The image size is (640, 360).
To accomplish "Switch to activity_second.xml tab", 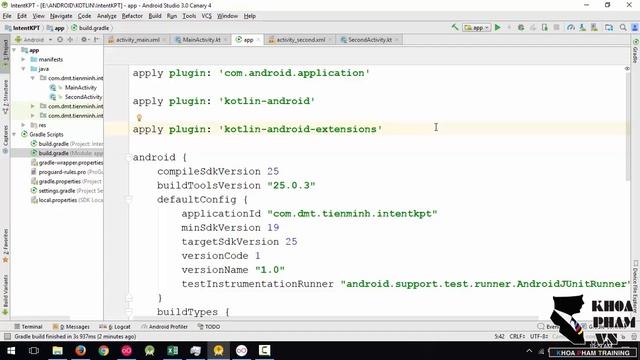I will tap(301, 40).
